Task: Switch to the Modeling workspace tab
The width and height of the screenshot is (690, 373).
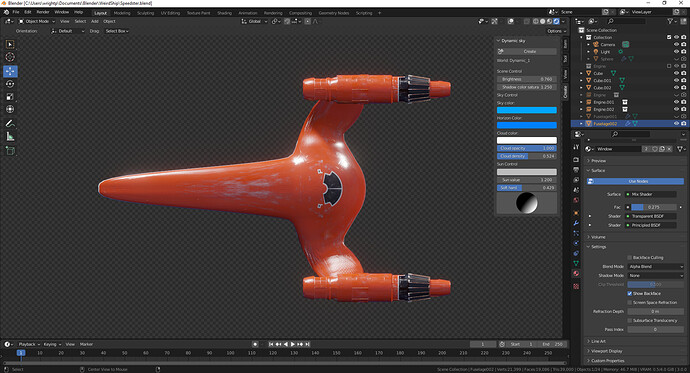Action: (122, 13)
